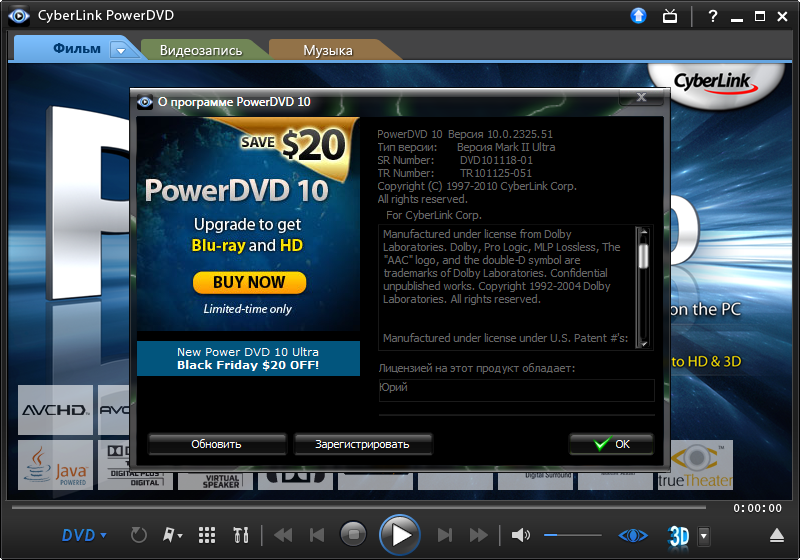This screenshot has width=800, height=560.
Task: Open the TV mode icon in title bar
Action: [x=670, y=16]
